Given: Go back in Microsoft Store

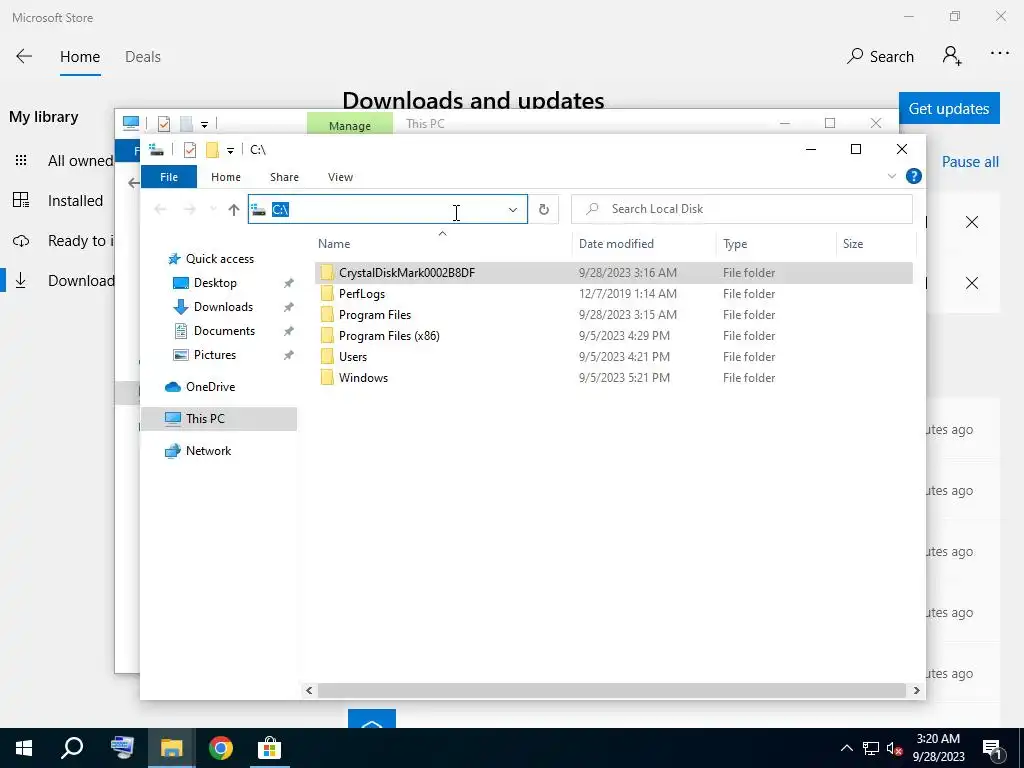Looking at the screenshot, I should (24, 56).
